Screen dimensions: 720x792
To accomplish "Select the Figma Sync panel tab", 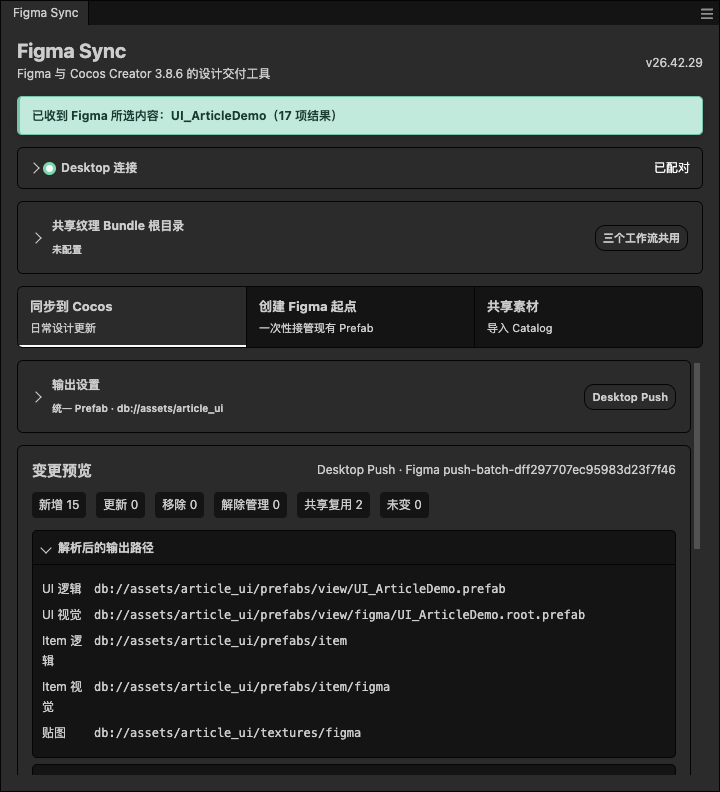I will pyautogui.click(x=45, y=13).
